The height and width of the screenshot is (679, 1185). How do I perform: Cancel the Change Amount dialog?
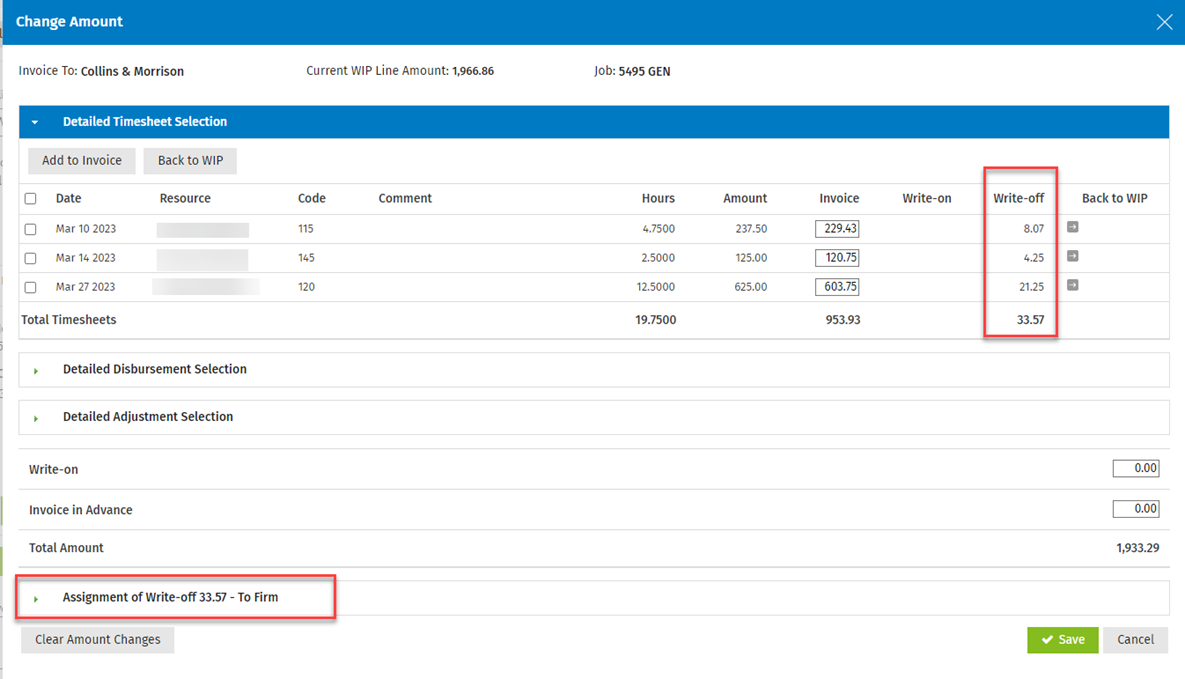pos(1135,640)
